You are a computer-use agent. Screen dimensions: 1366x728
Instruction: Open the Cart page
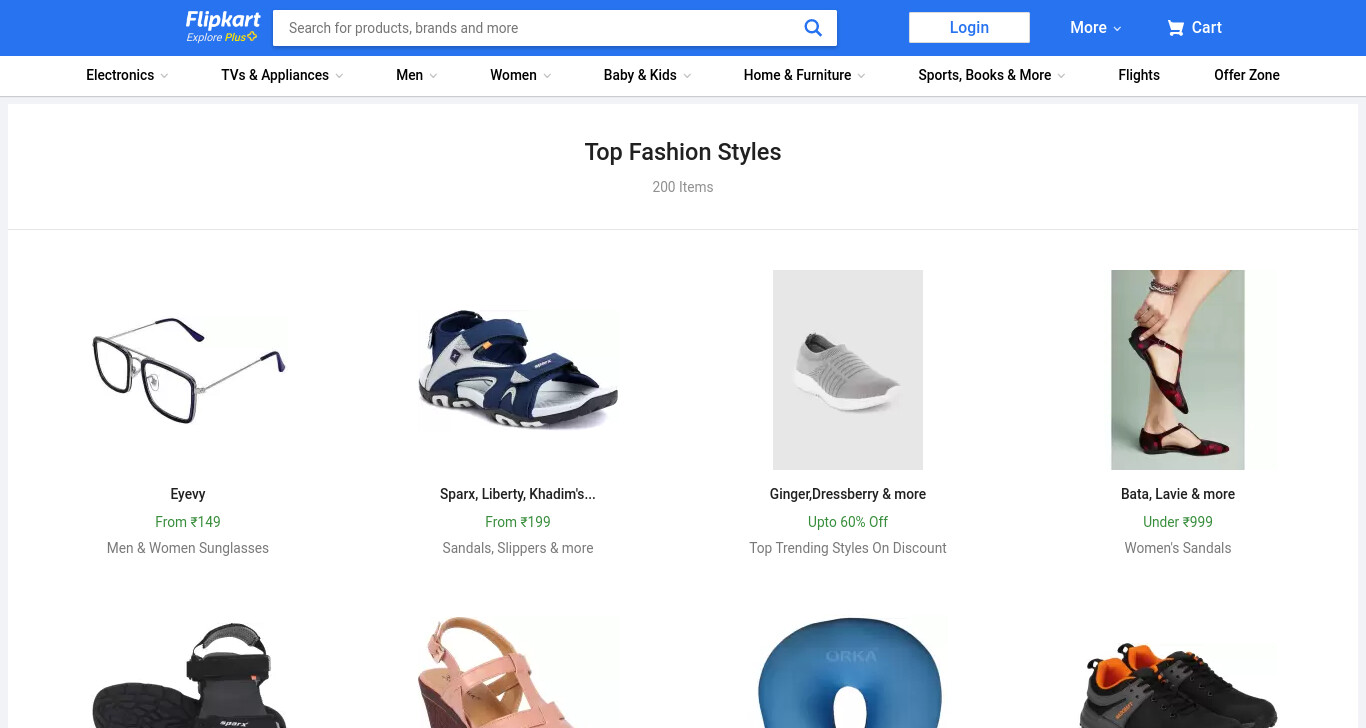point(1194,28)
